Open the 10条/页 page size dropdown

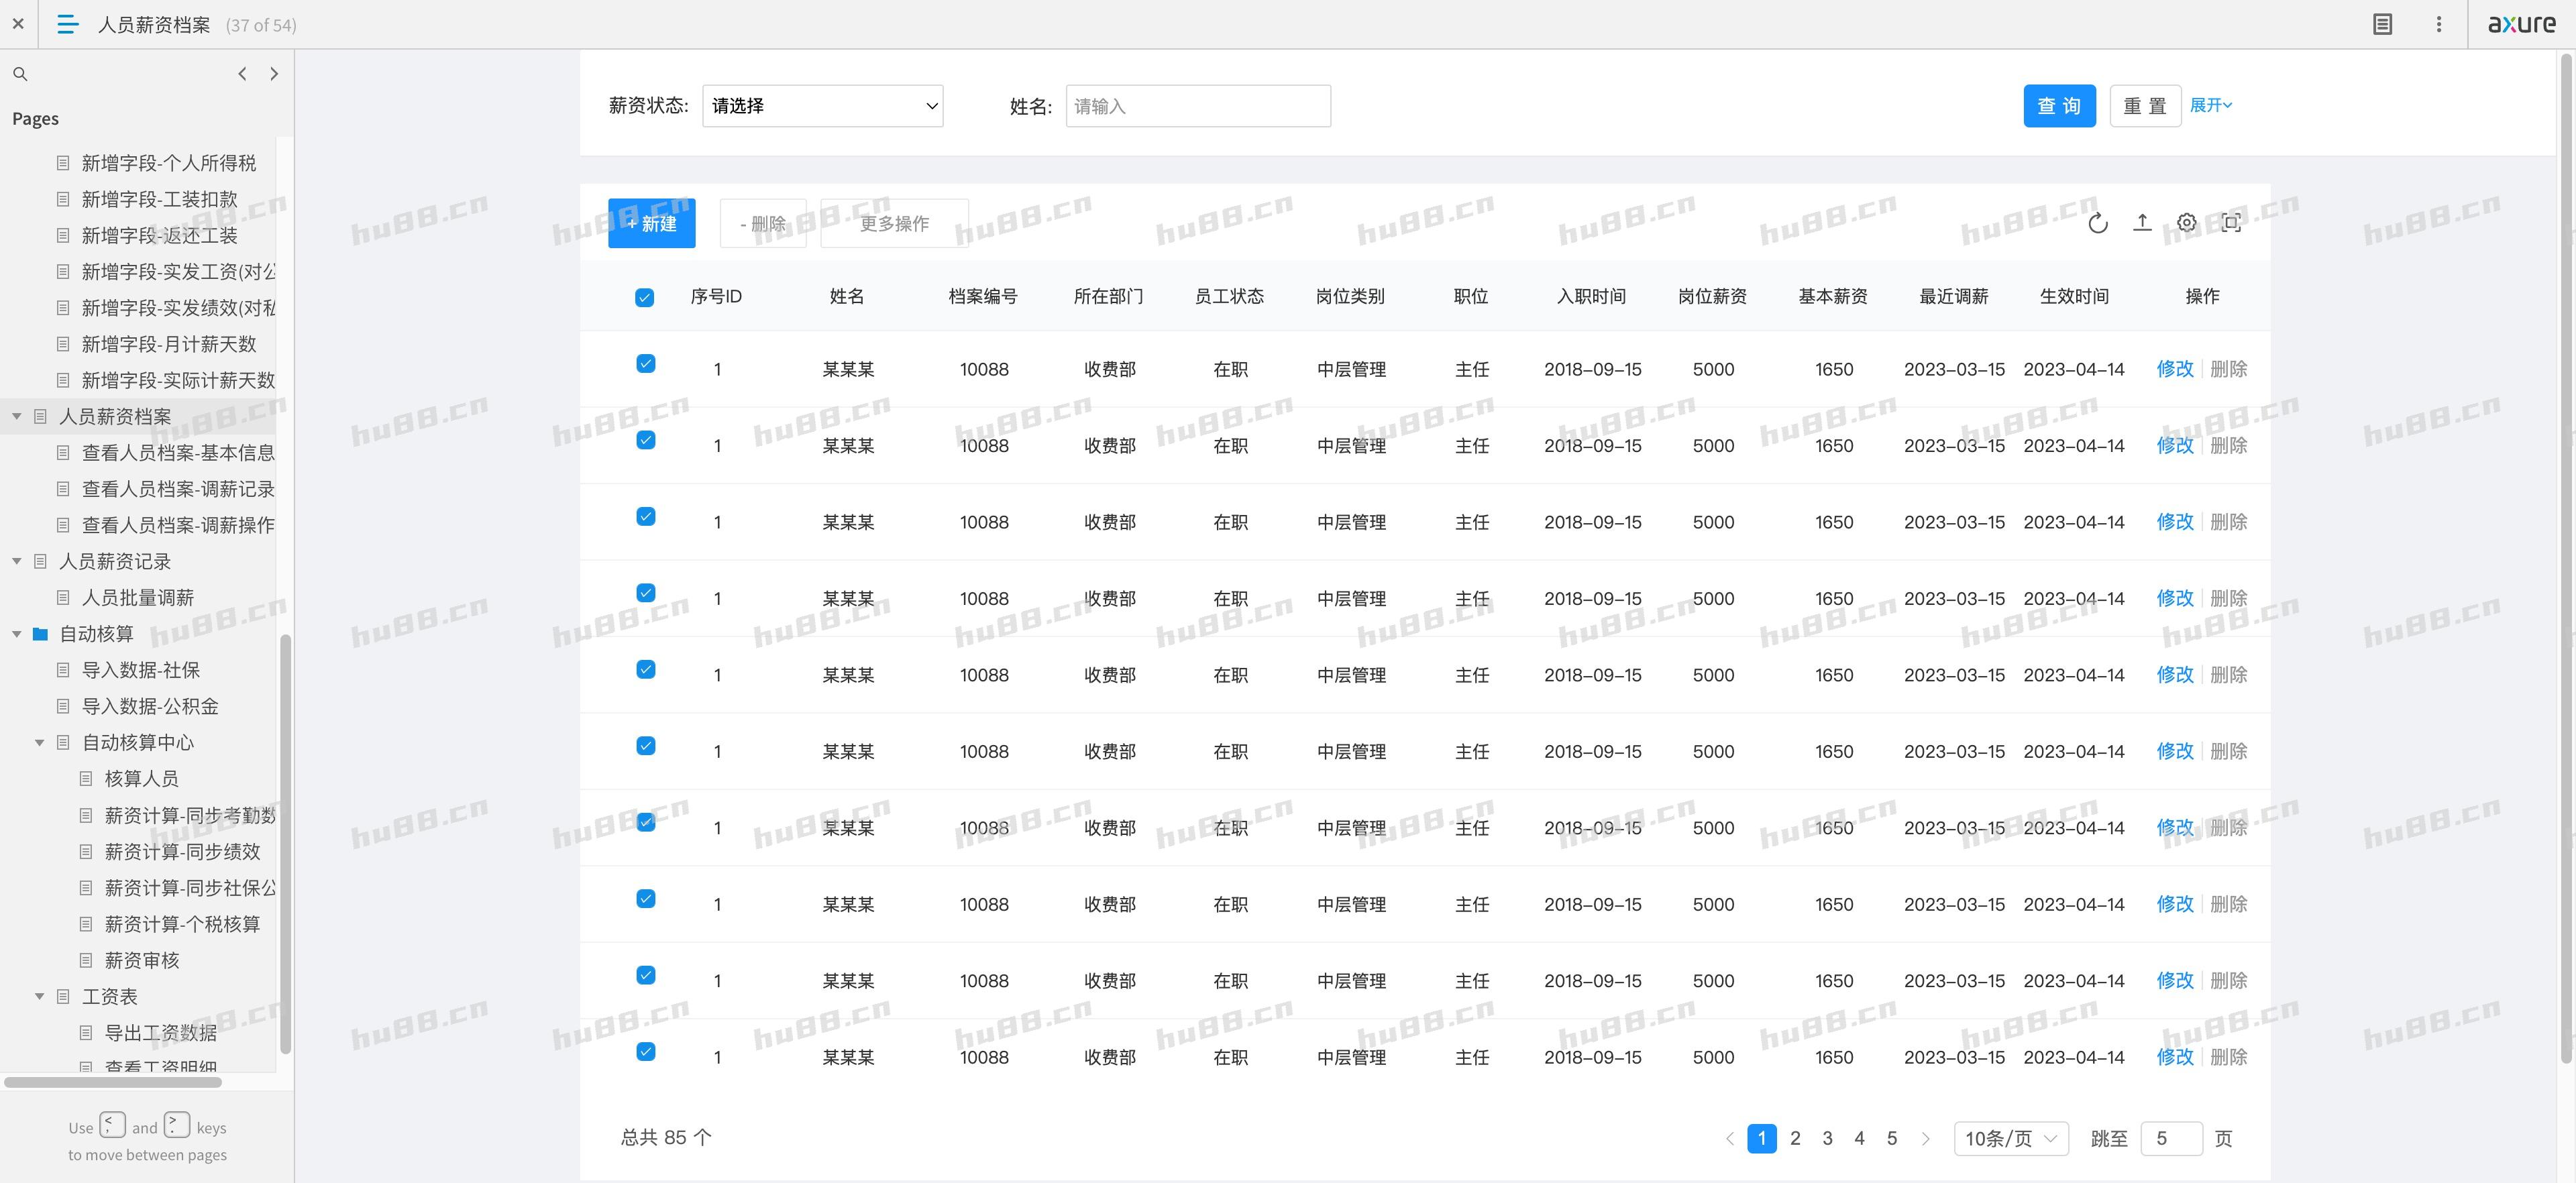pos(2010,1138)
